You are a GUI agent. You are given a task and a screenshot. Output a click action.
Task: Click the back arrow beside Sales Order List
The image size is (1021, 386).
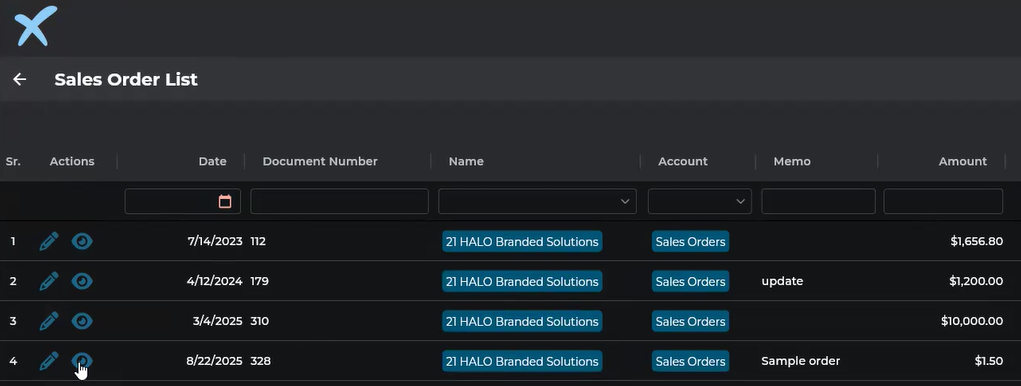point(20,79)
